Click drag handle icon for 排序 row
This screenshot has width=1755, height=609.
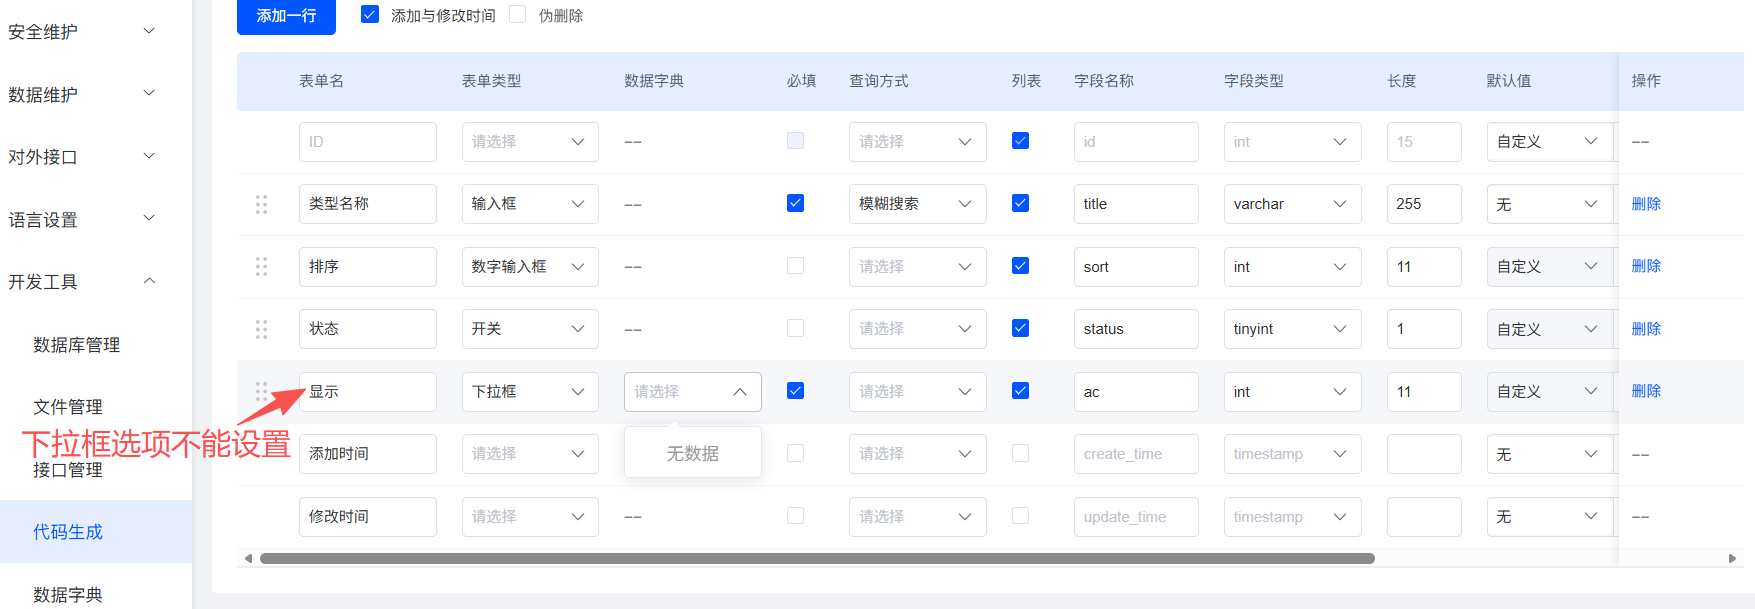click(x=261, y=267)
